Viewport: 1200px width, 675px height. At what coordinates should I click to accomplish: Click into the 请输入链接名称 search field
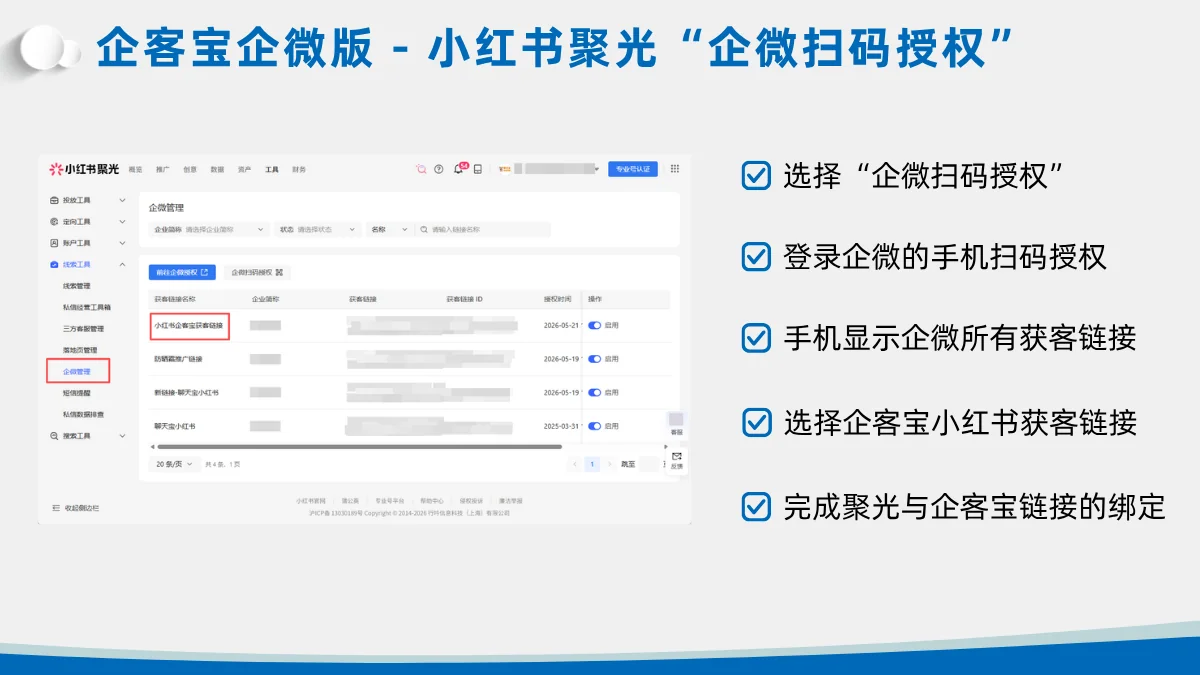point(484,229)
